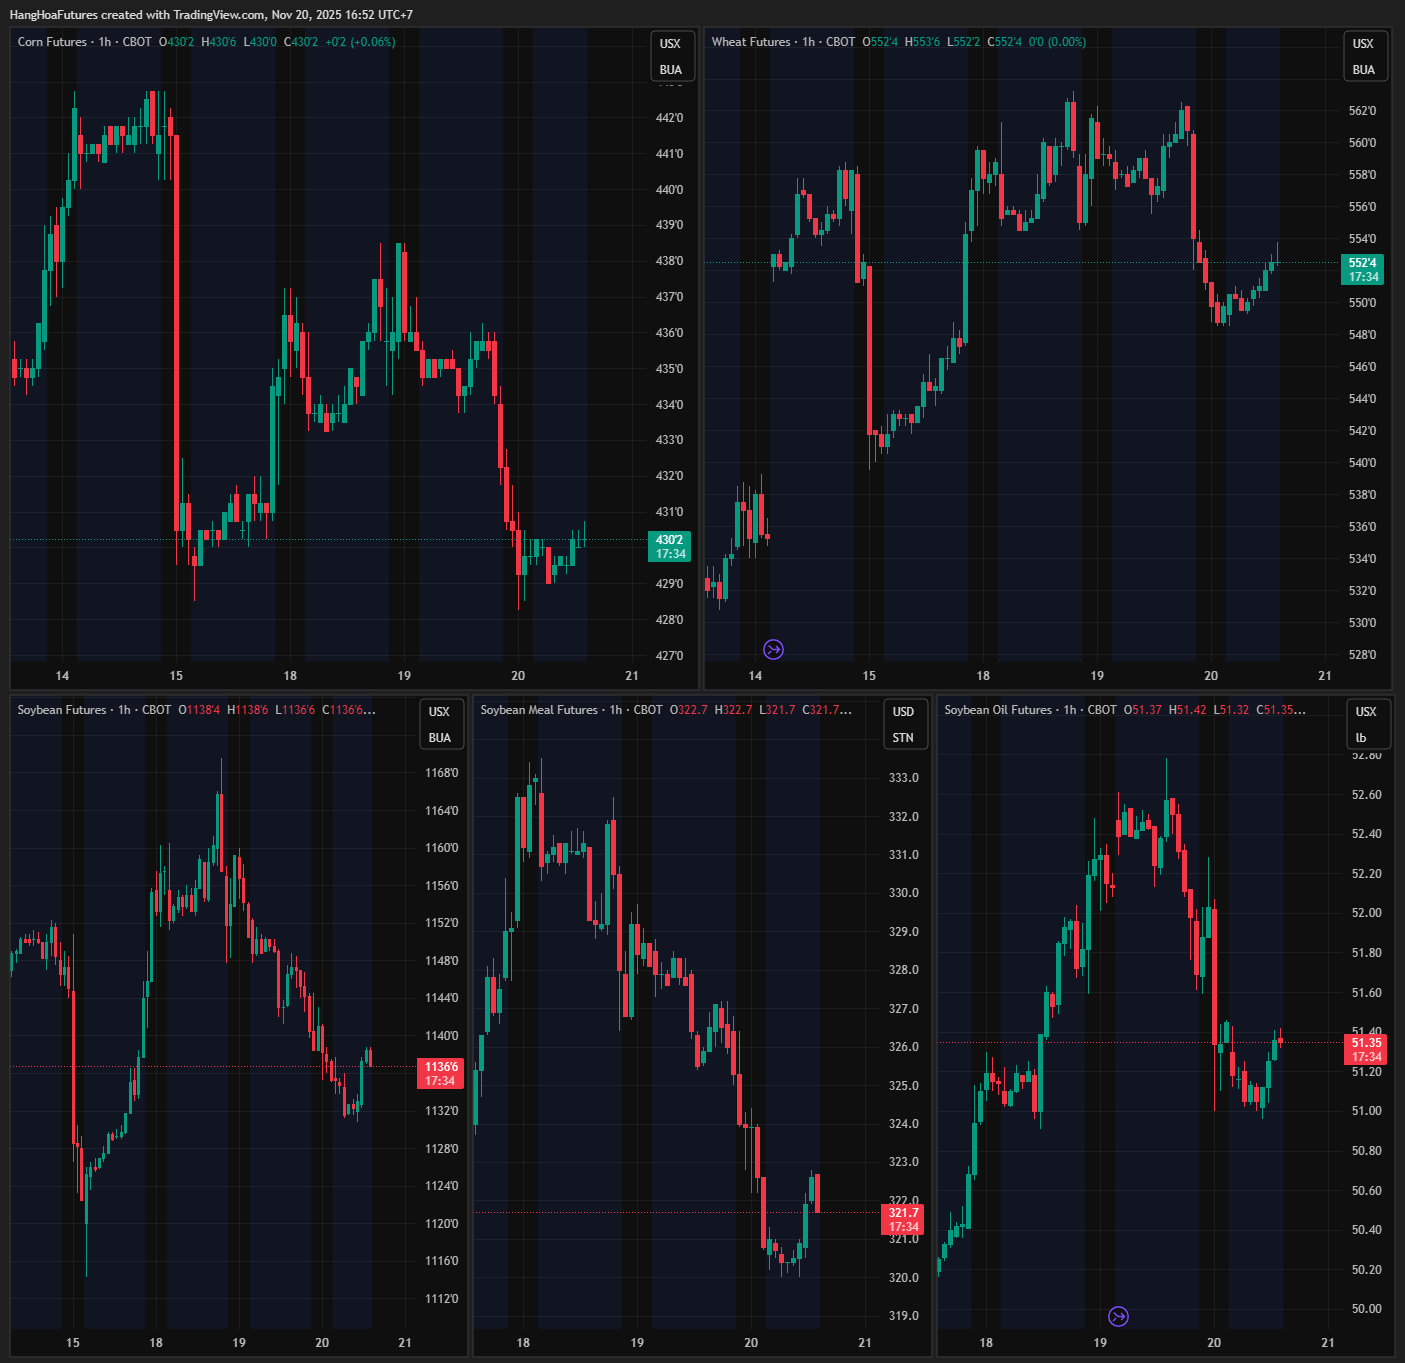Open the lb unit selector on Soybean Oil chart
The image size is (1405, 1363).
1361,738
